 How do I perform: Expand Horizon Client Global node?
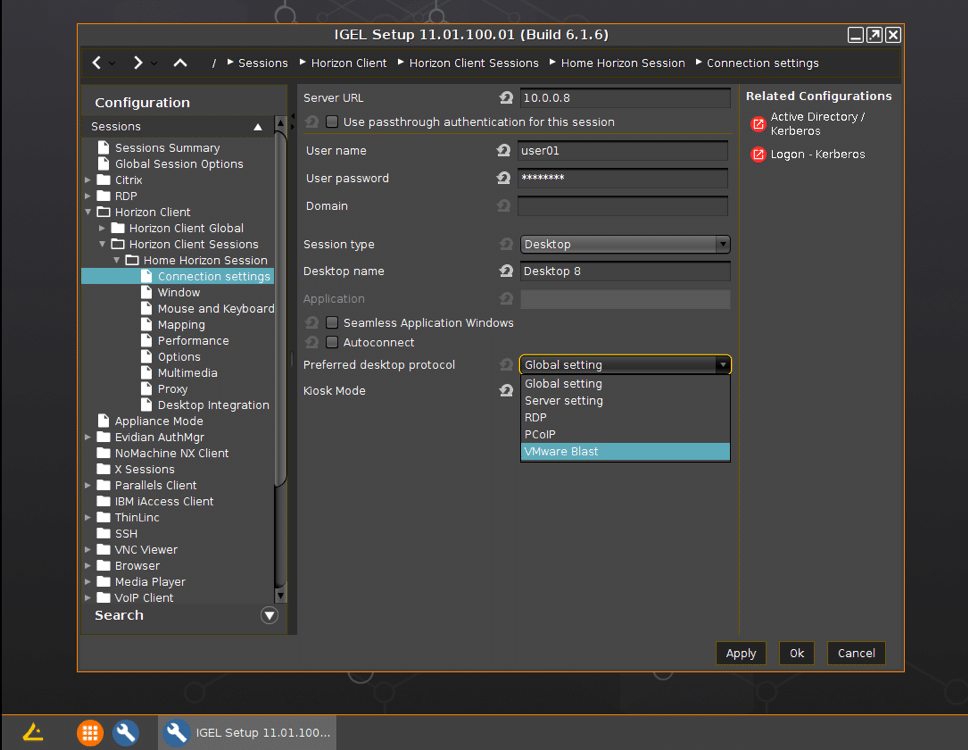click(102, 228)
